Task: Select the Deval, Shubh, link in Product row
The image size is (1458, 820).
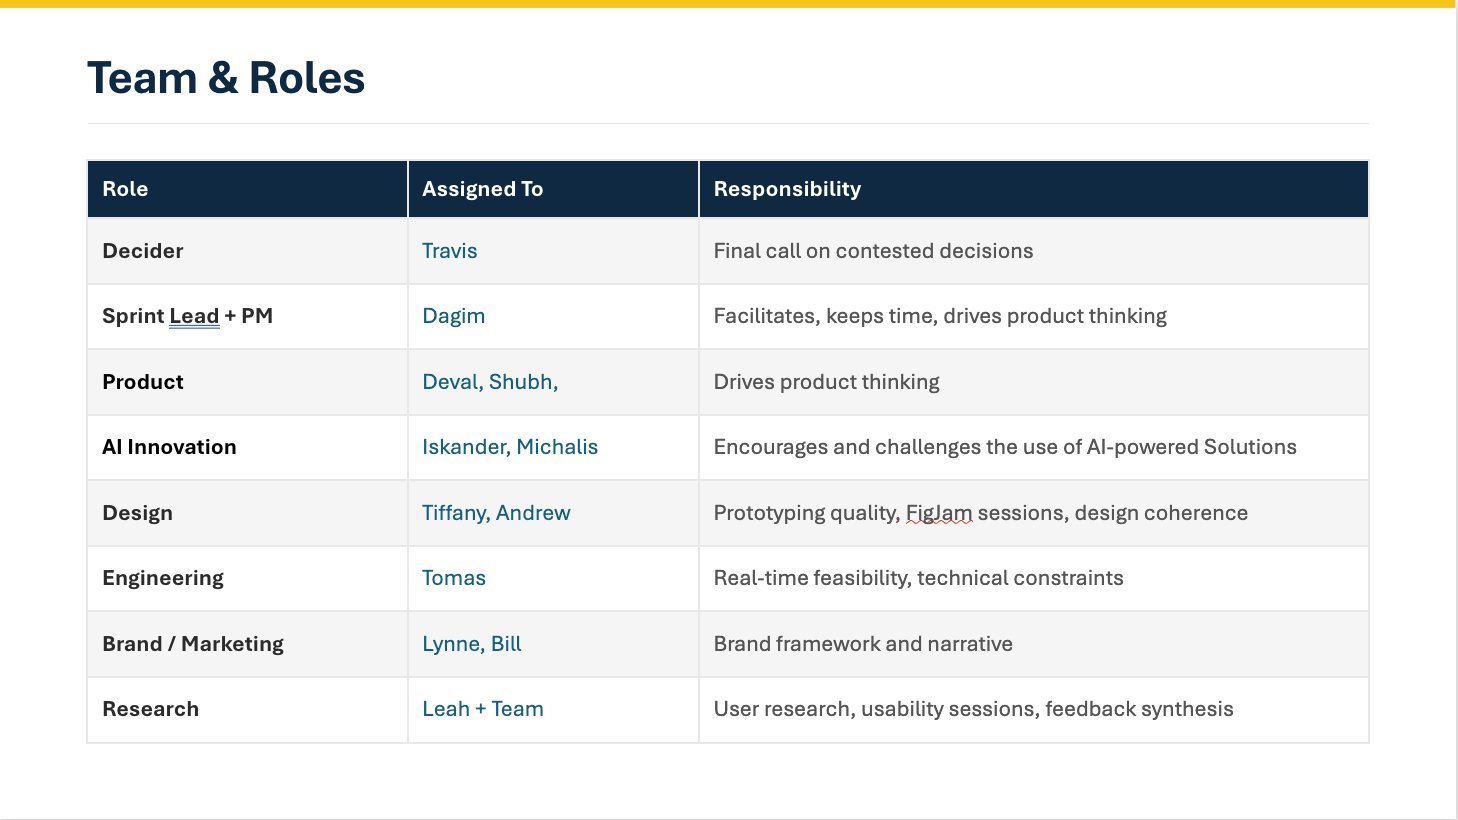Action: coord(490,381)
